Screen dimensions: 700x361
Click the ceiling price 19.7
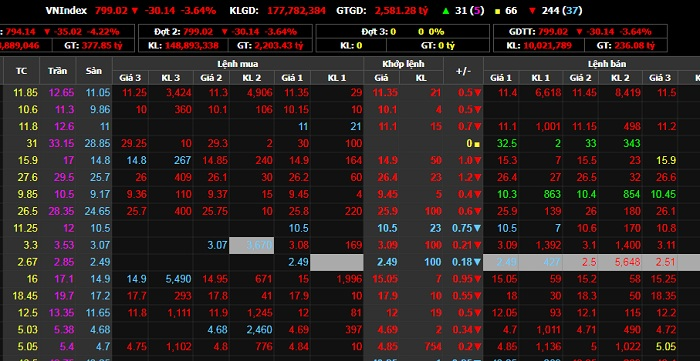coord(64,295)
